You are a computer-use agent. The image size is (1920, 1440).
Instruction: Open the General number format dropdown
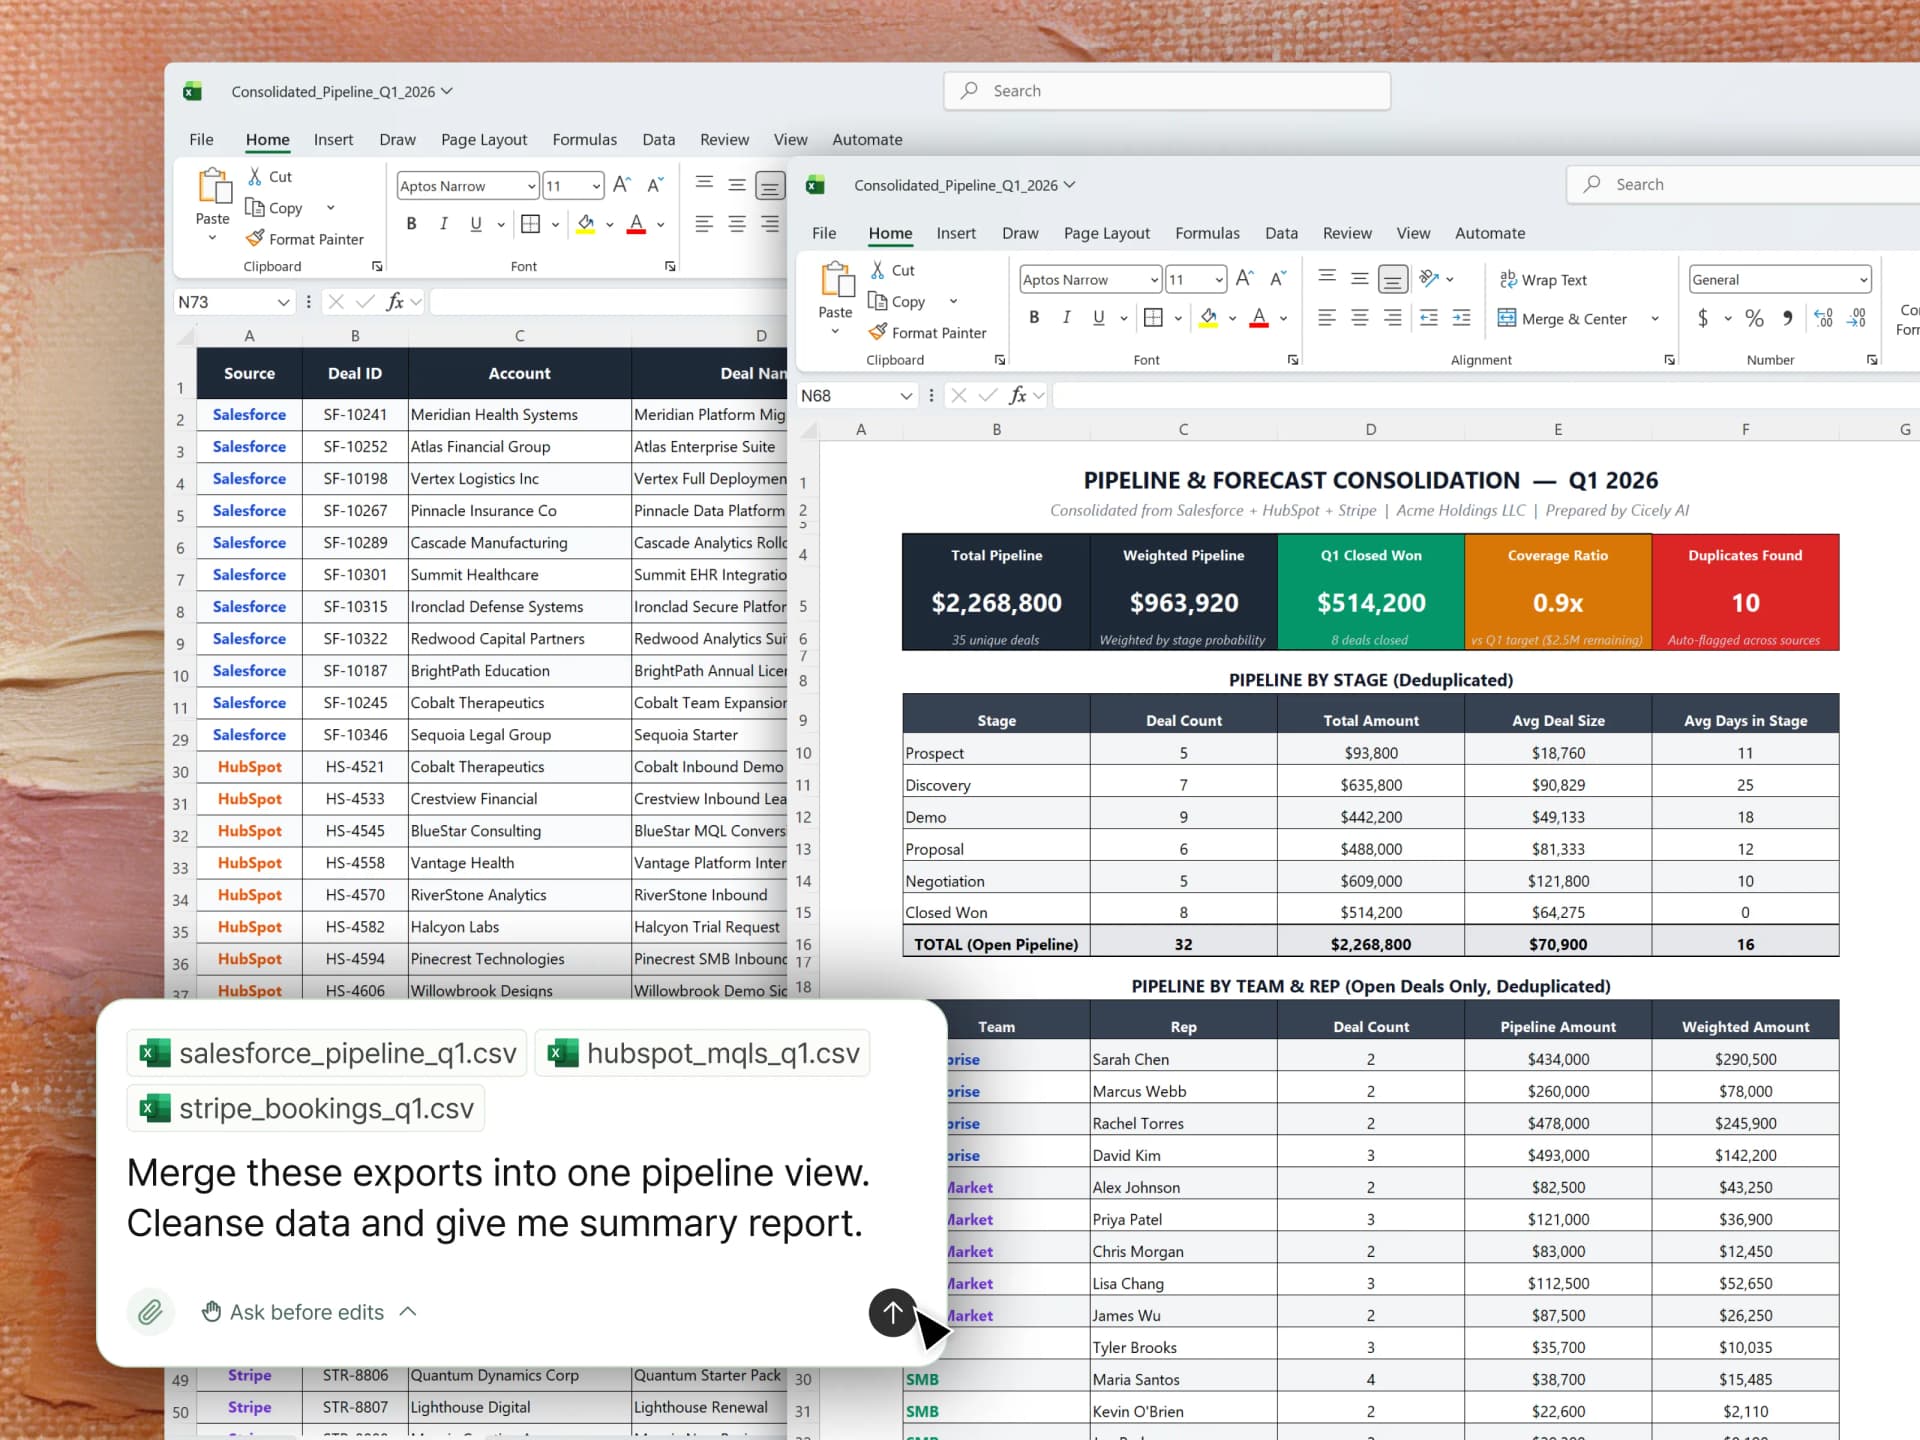click(x=1863, y=280)
